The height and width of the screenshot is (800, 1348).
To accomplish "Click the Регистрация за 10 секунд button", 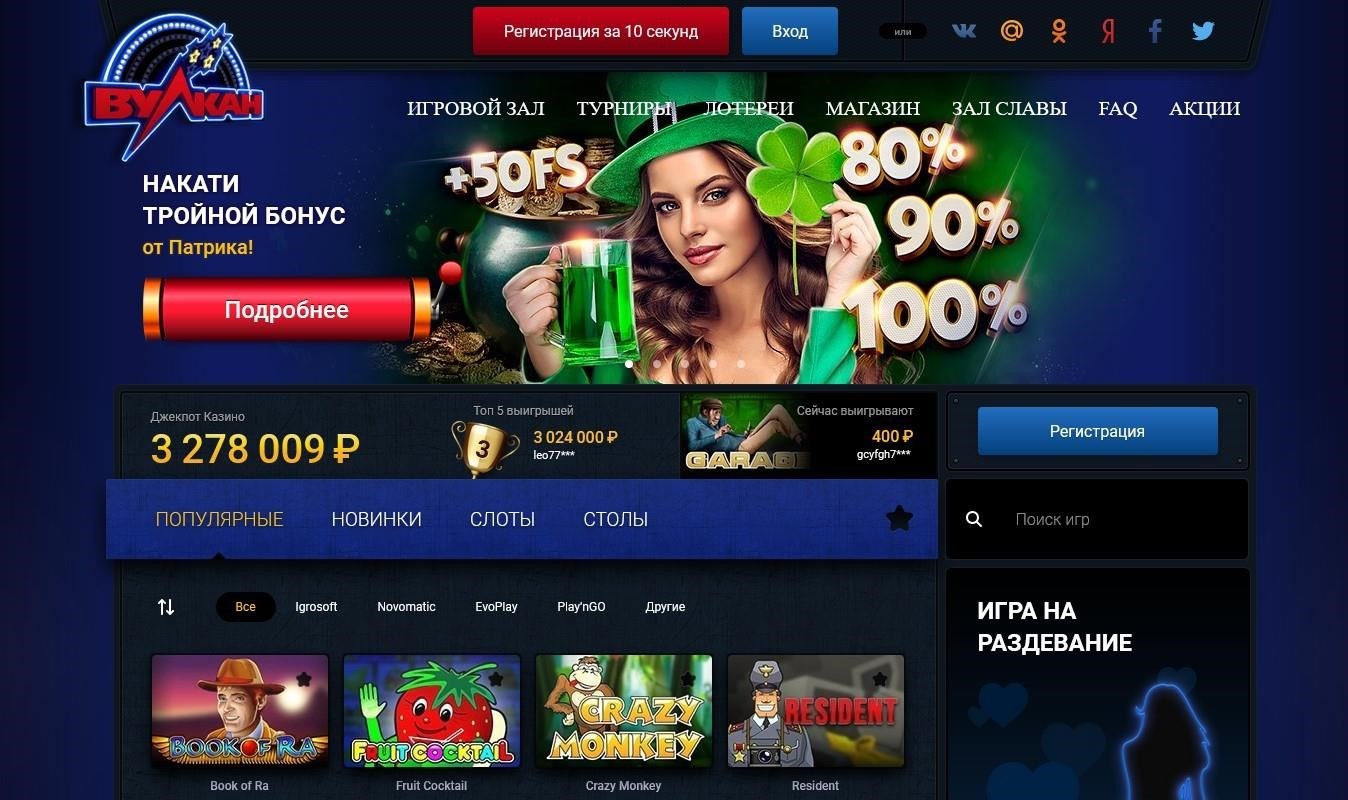I will tap(601, 31).
